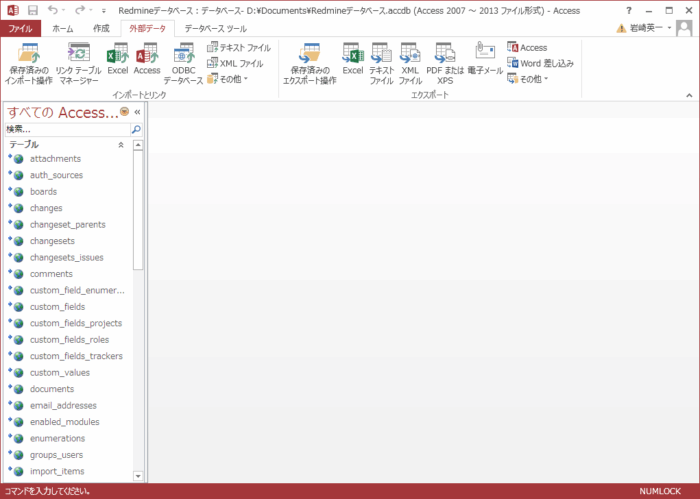Export by e-mail (電子メール)

[485, 59]
